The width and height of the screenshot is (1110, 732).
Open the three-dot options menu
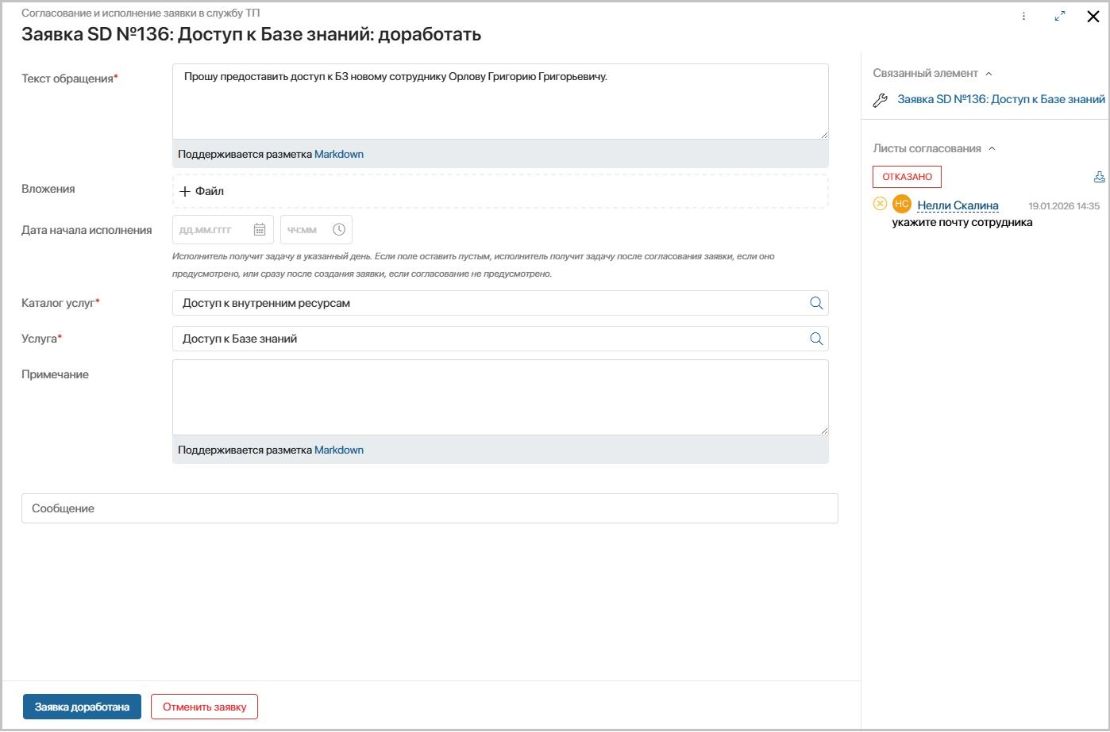click(1024, 16)
